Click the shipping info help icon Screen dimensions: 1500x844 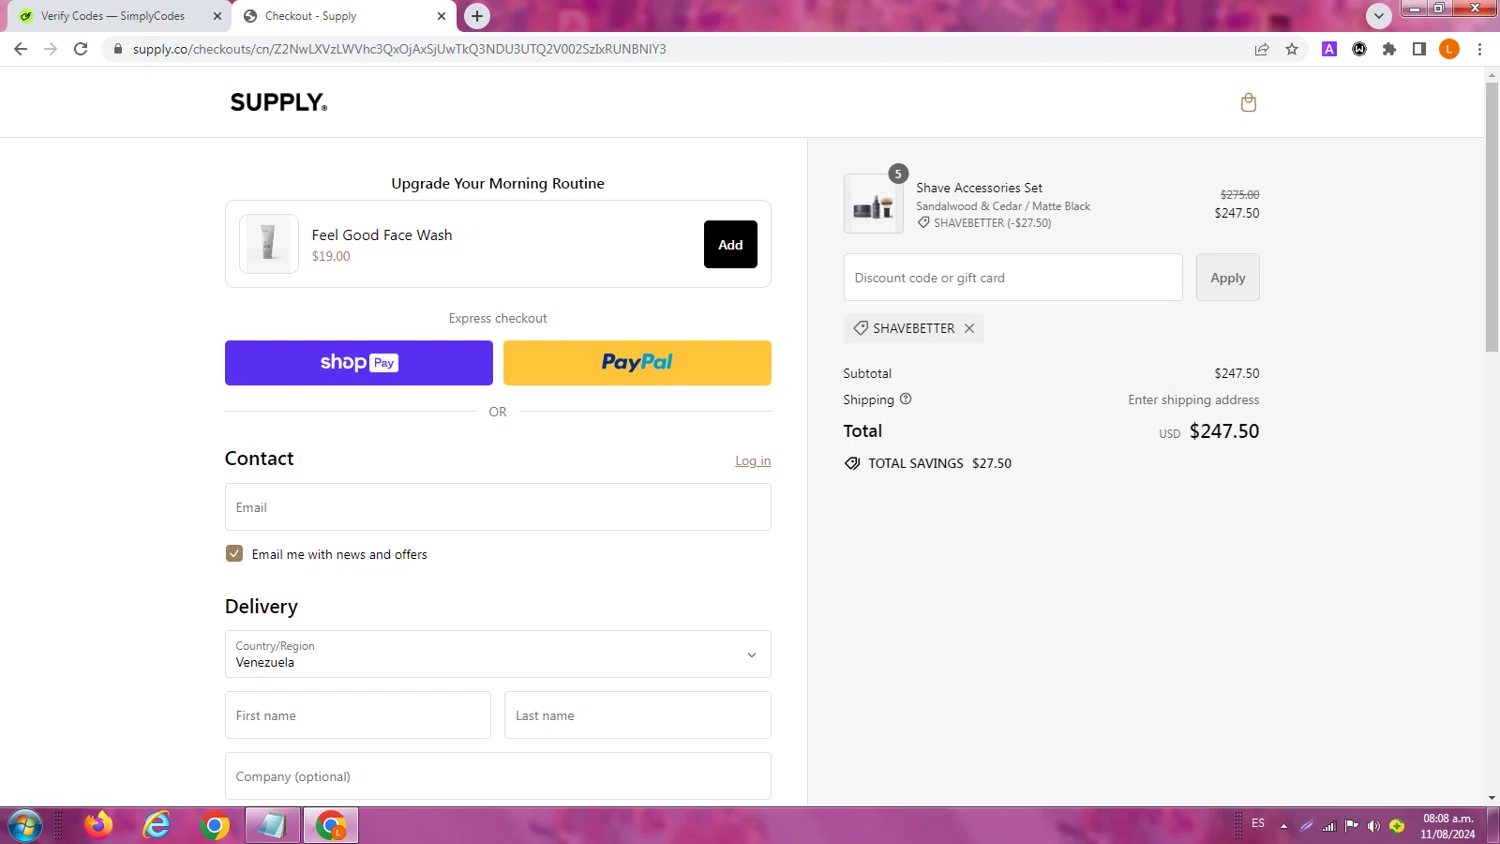tap(906, 399)
